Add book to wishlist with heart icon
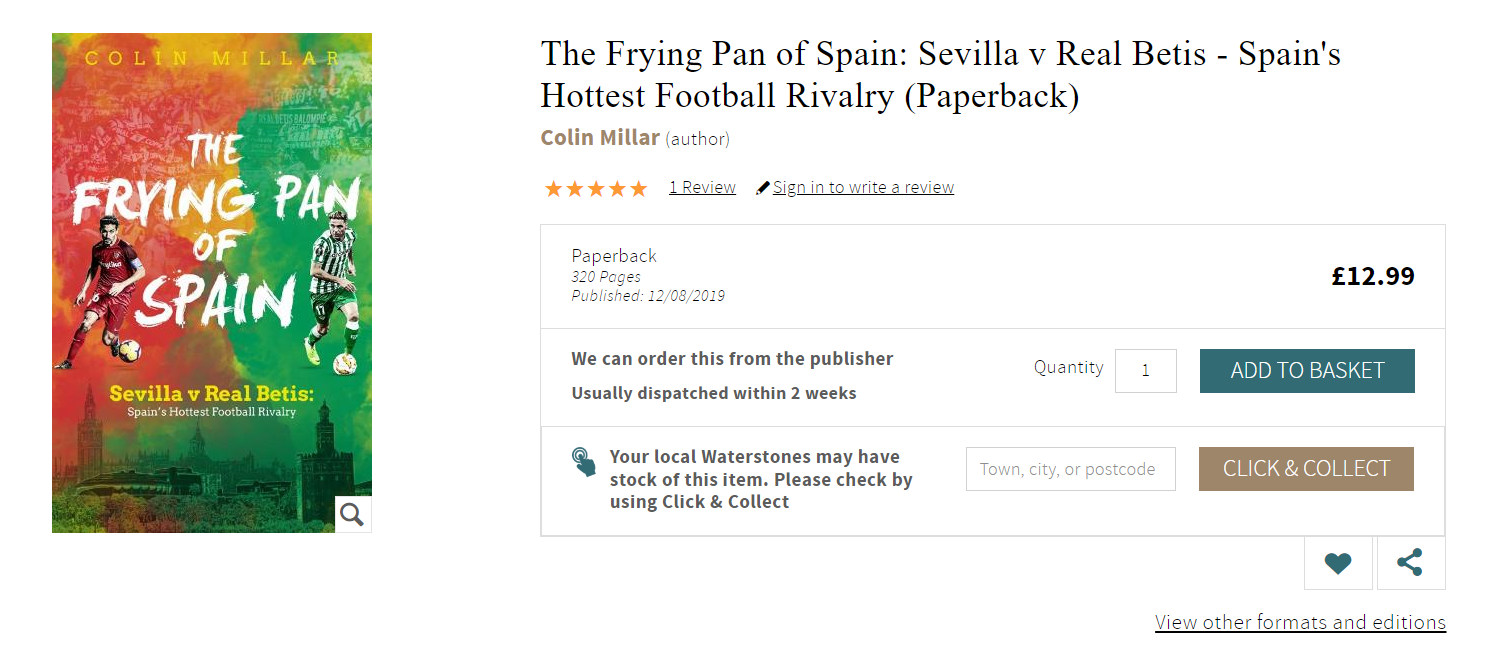The image size is (1487, 658). [1338, 564]
